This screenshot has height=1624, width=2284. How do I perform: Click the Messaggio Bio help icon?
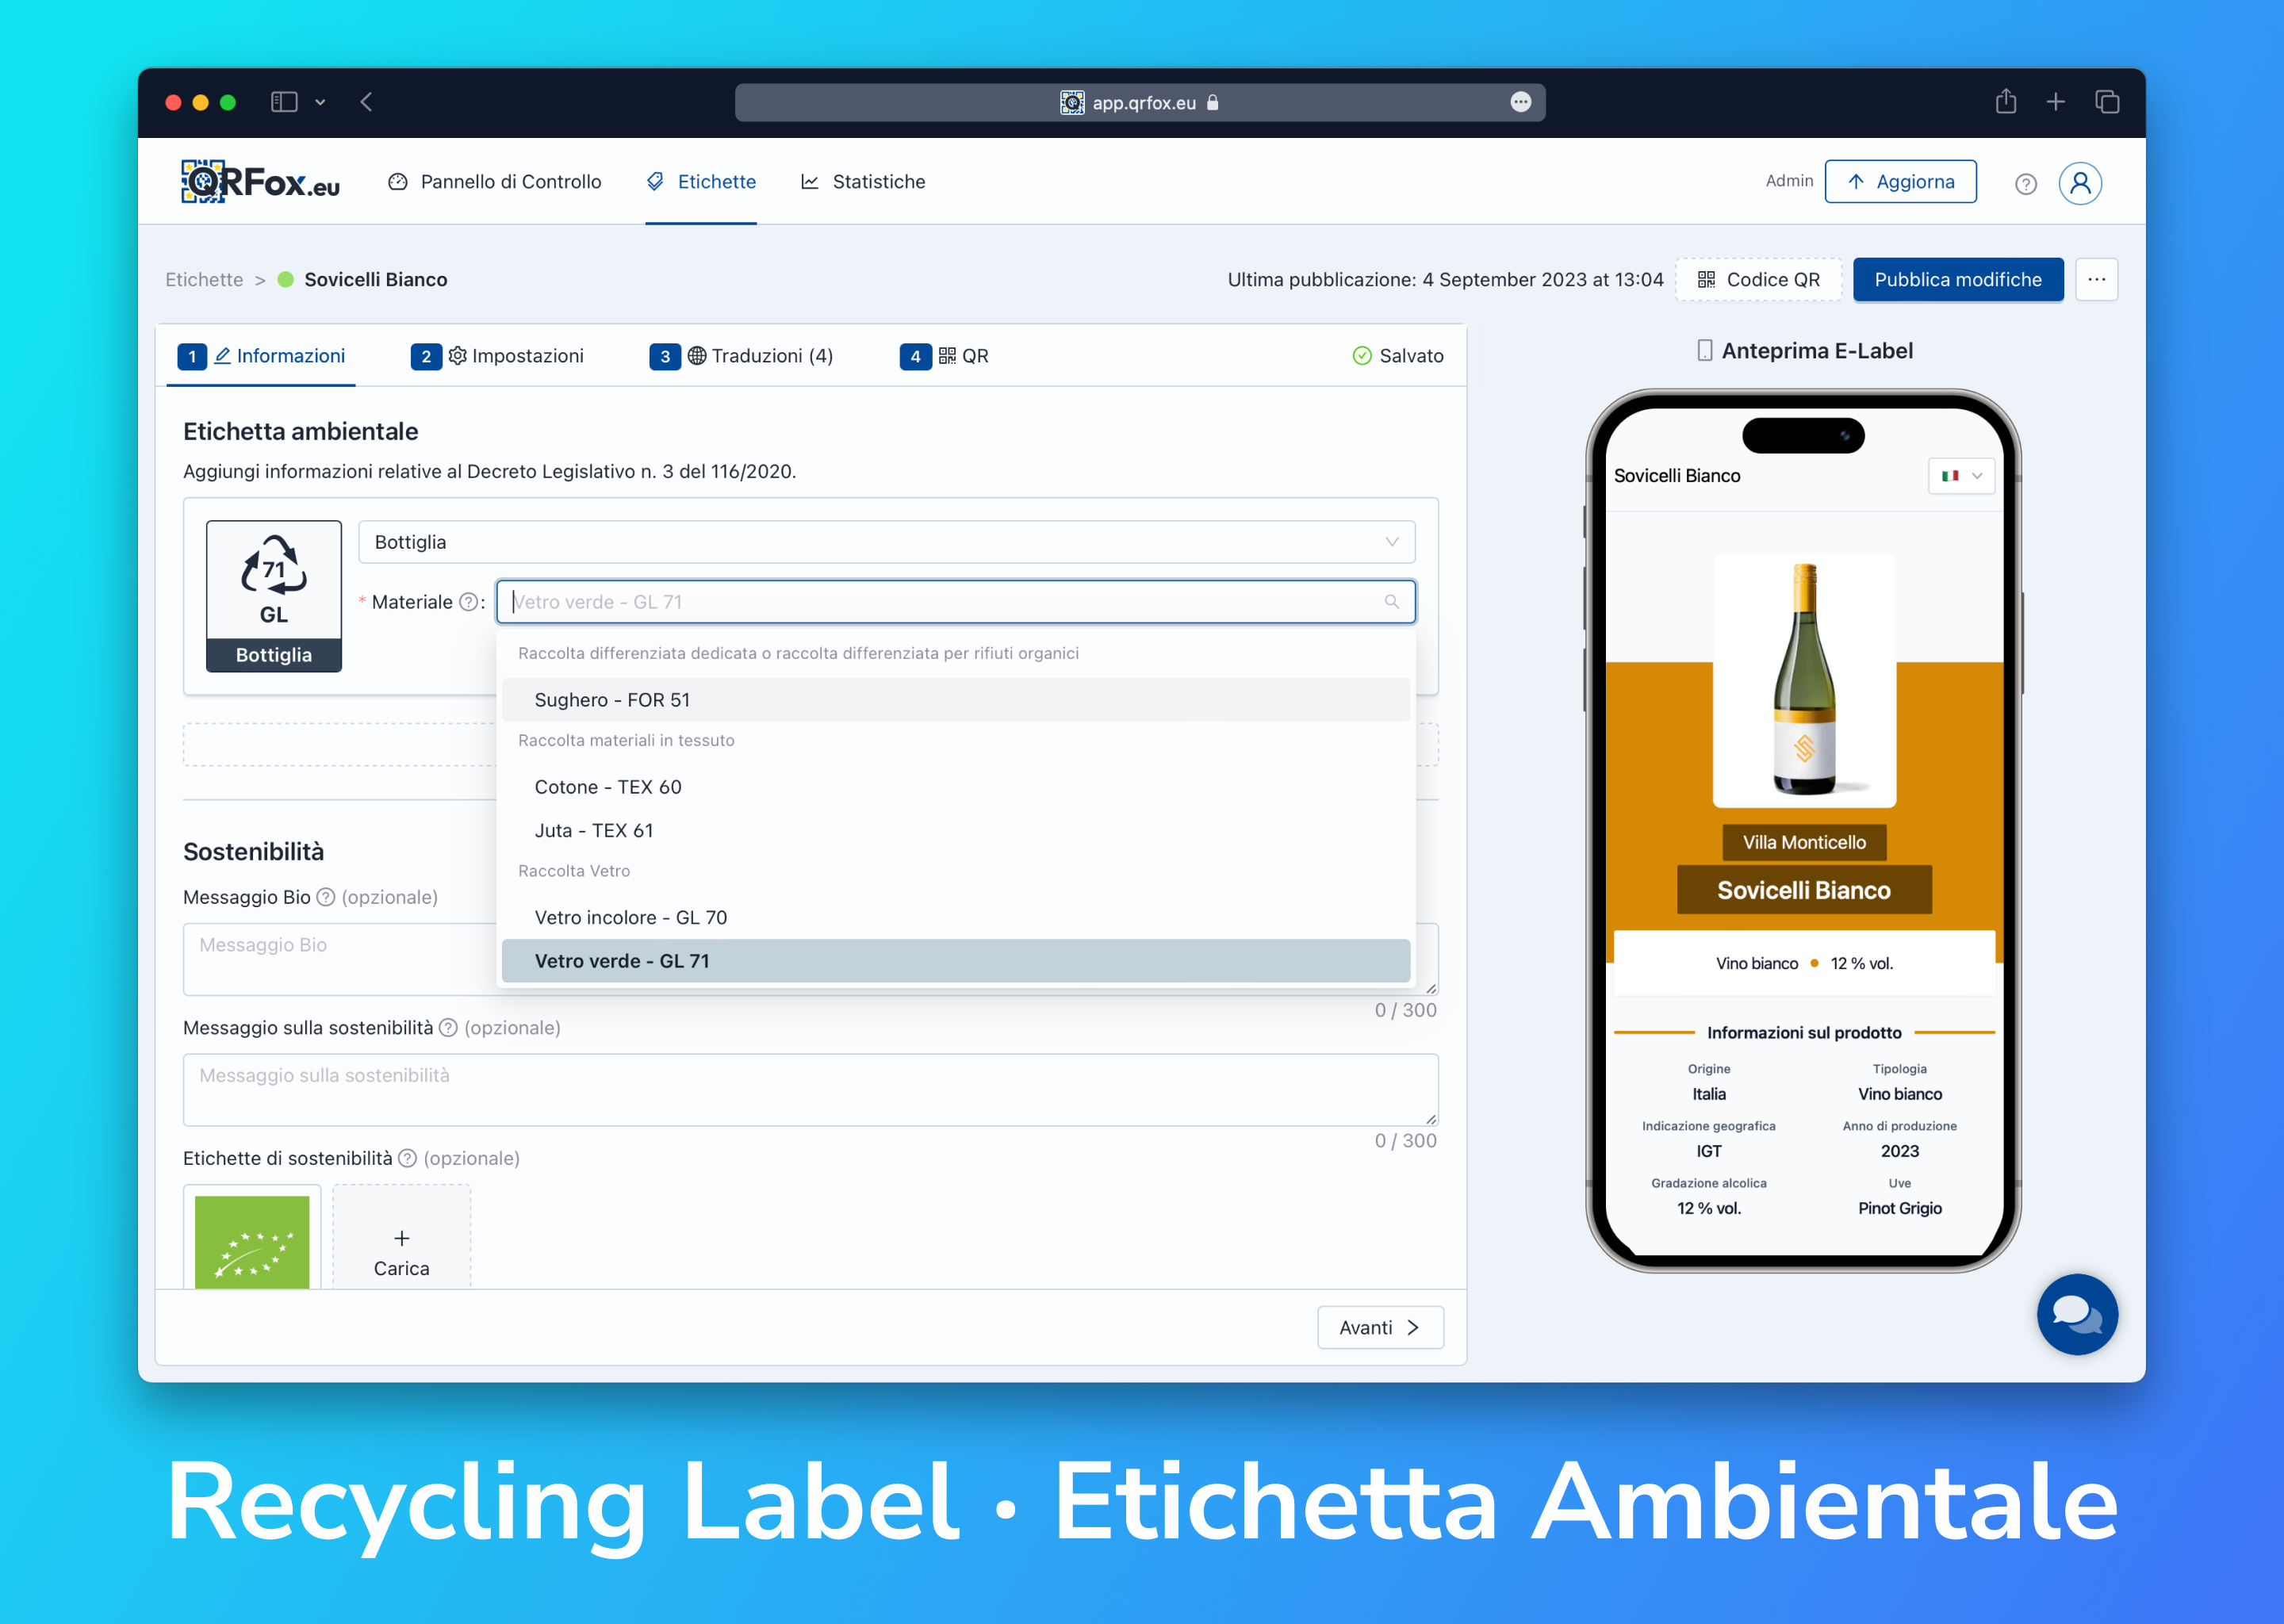[325, 897]
